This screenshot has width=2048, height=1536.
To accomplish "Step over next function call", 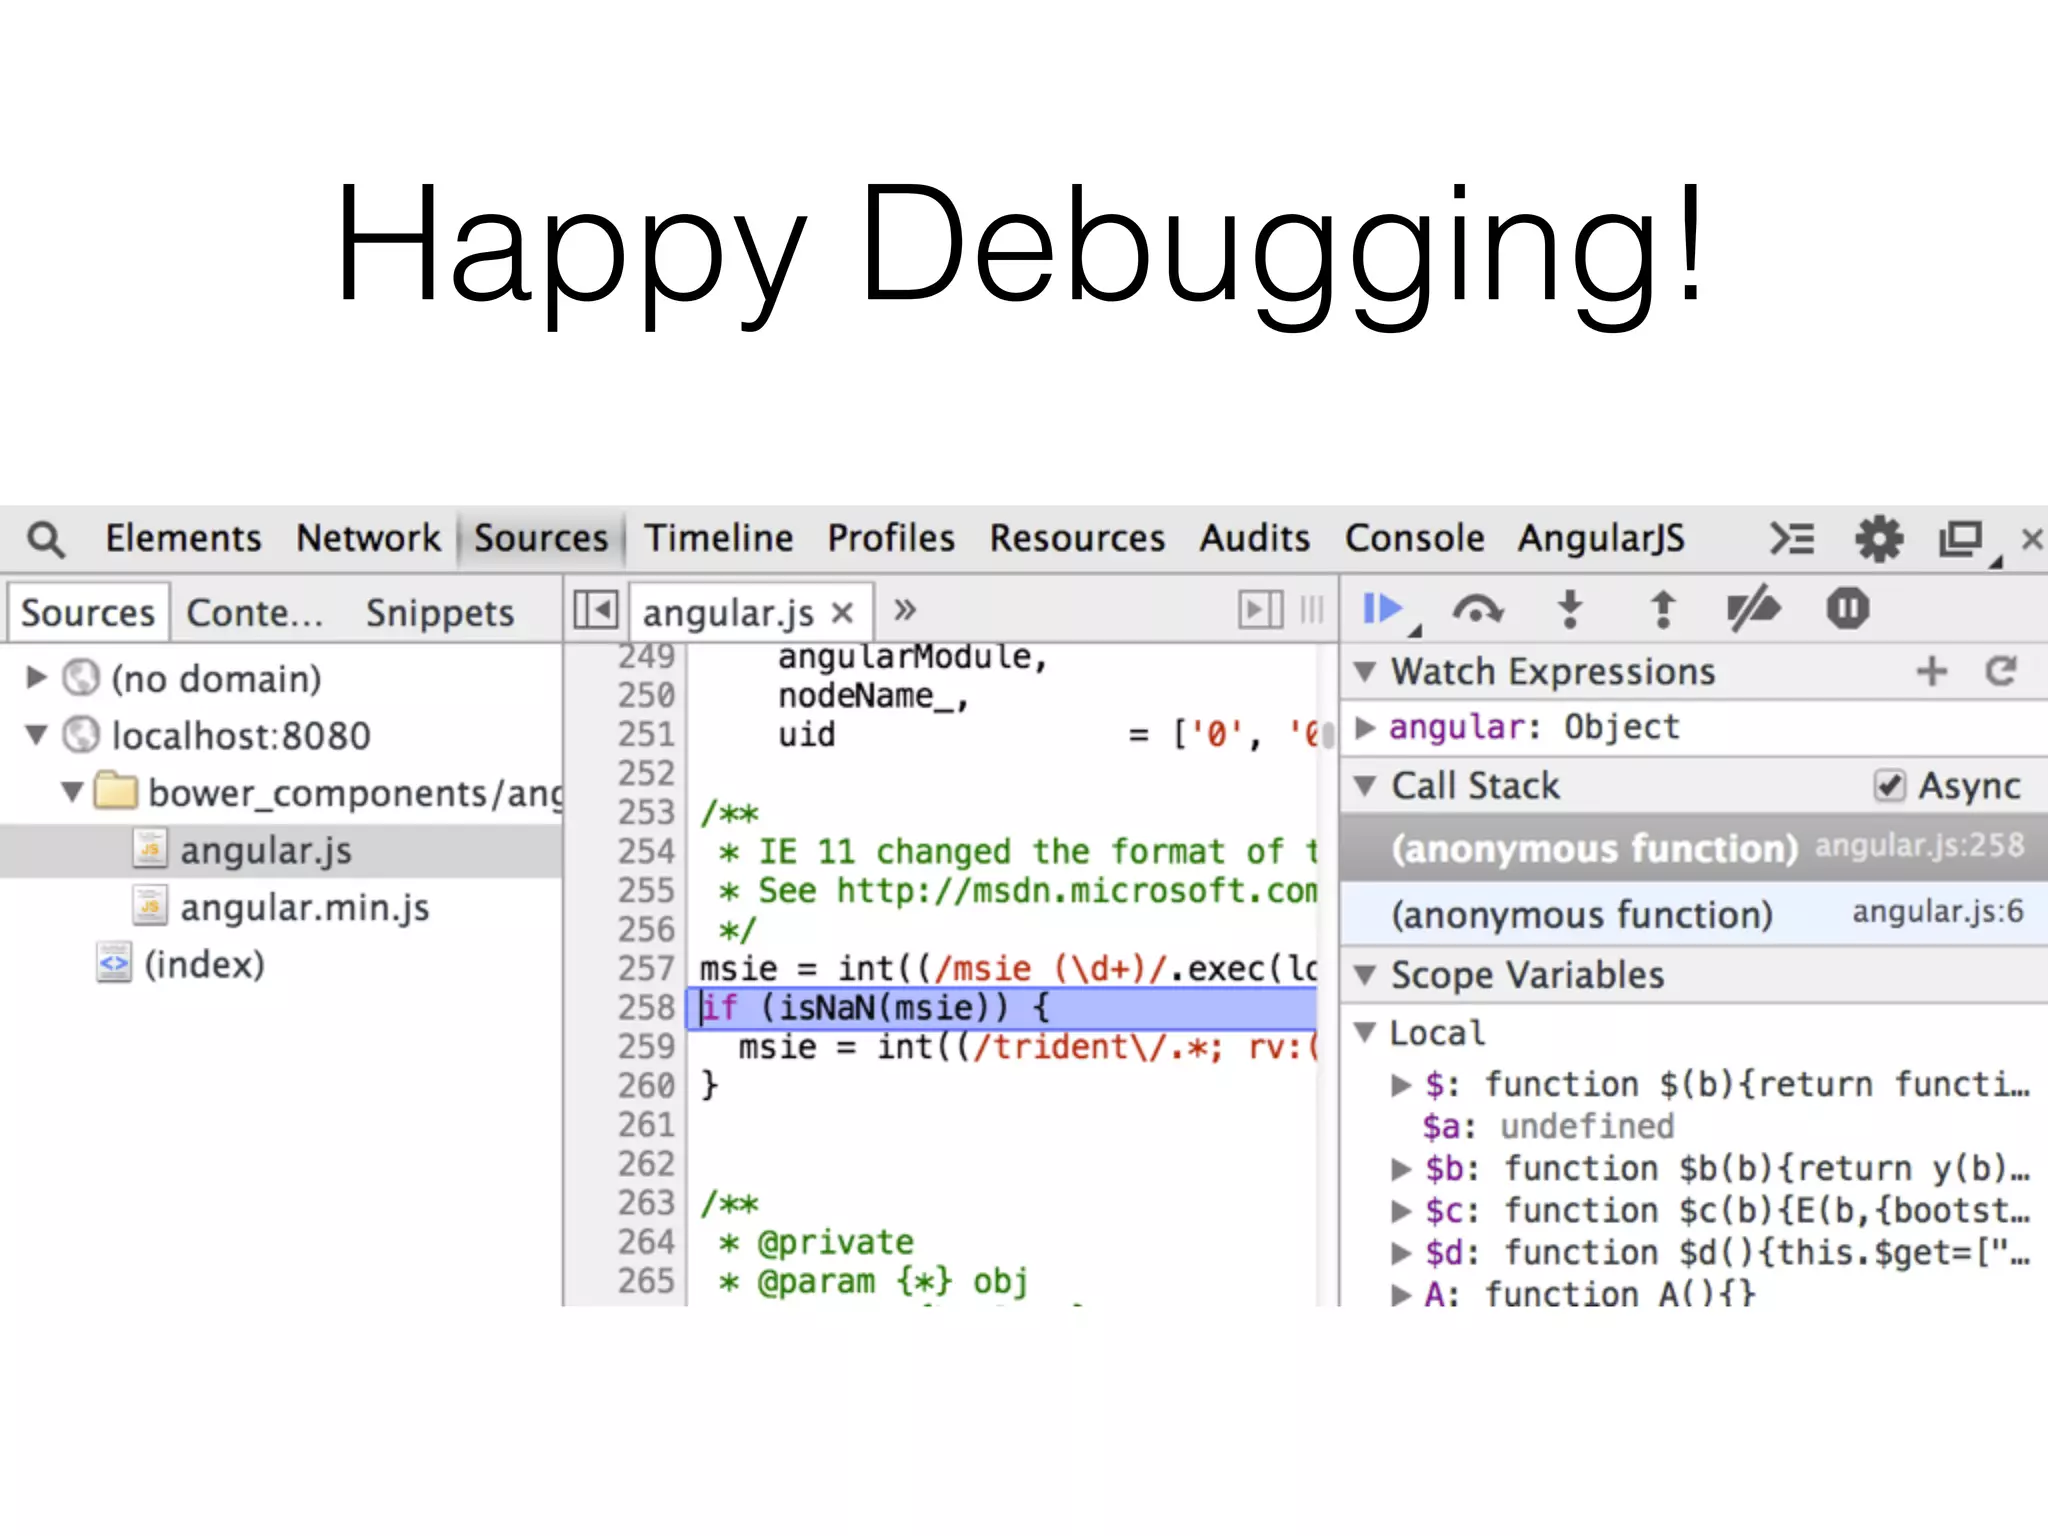I will click(1477, 608).
